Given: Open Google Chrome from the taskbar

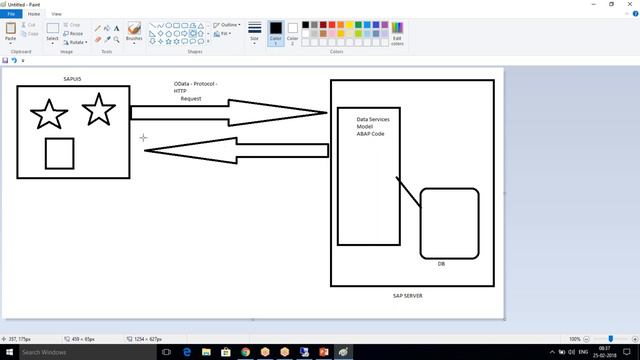Looking at the screenshot, I should tap(245, 352).
